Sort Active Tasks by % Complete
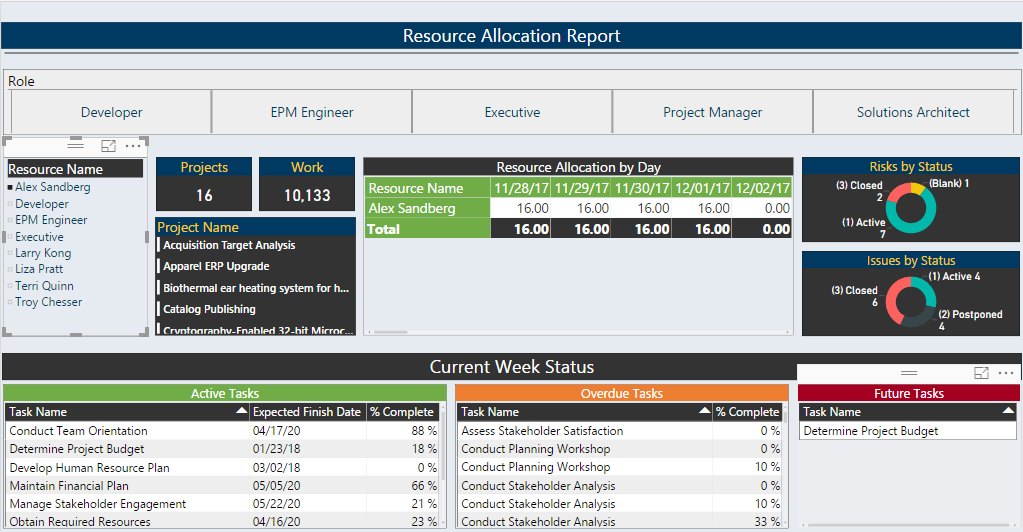 click(402, 412)
